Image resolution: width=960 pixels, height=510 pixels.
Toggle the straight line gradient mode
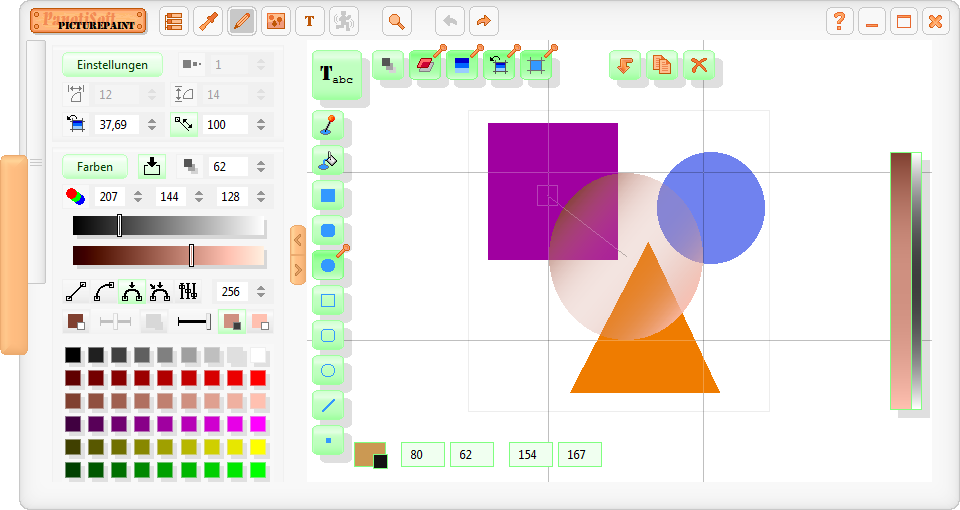pyautogui.click(x=76, y=292)
